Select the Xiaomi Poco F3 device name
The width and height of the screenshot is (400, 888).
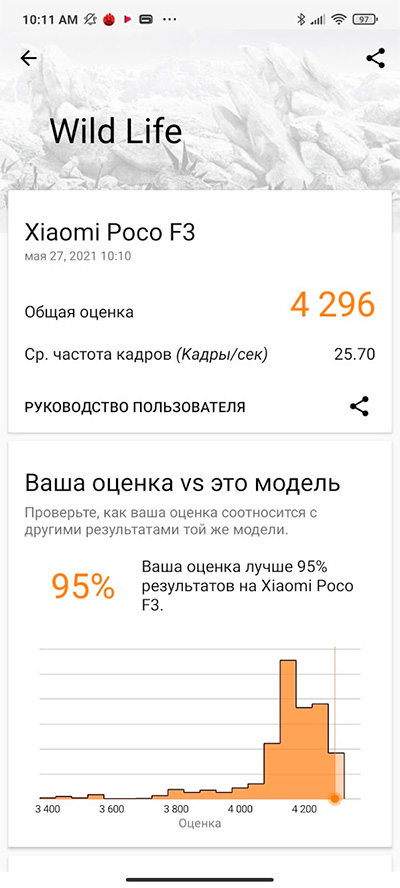(x=110, y=233)
